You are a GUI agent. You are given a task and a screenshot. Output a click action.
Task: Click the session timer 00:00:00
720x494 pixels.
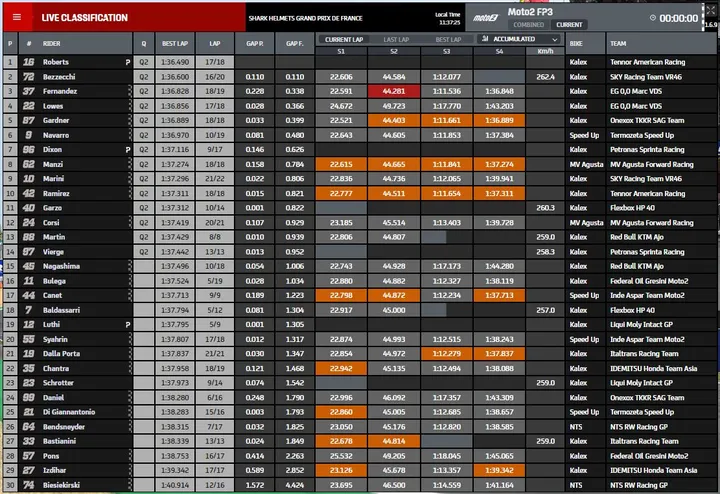point(679,18)
